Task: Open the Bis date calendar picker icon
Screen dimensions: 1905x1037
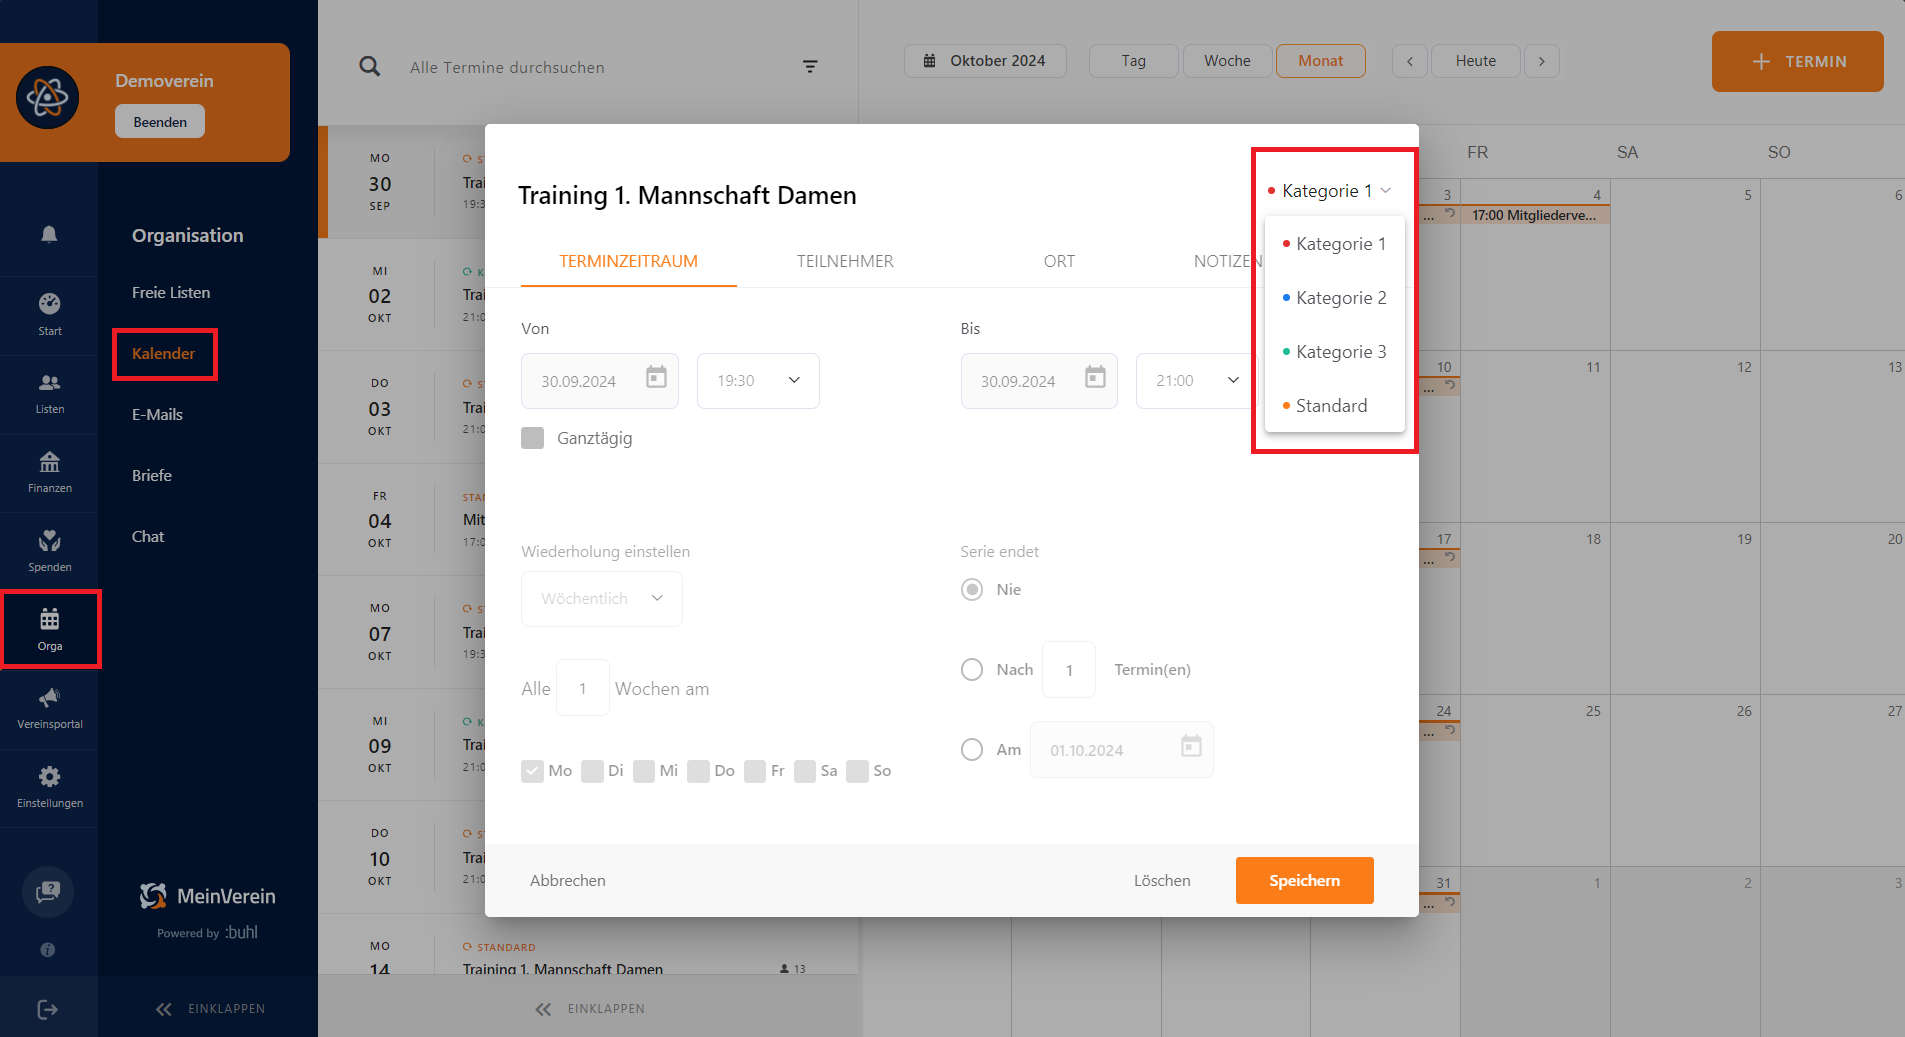Action: pos(1095,377)
